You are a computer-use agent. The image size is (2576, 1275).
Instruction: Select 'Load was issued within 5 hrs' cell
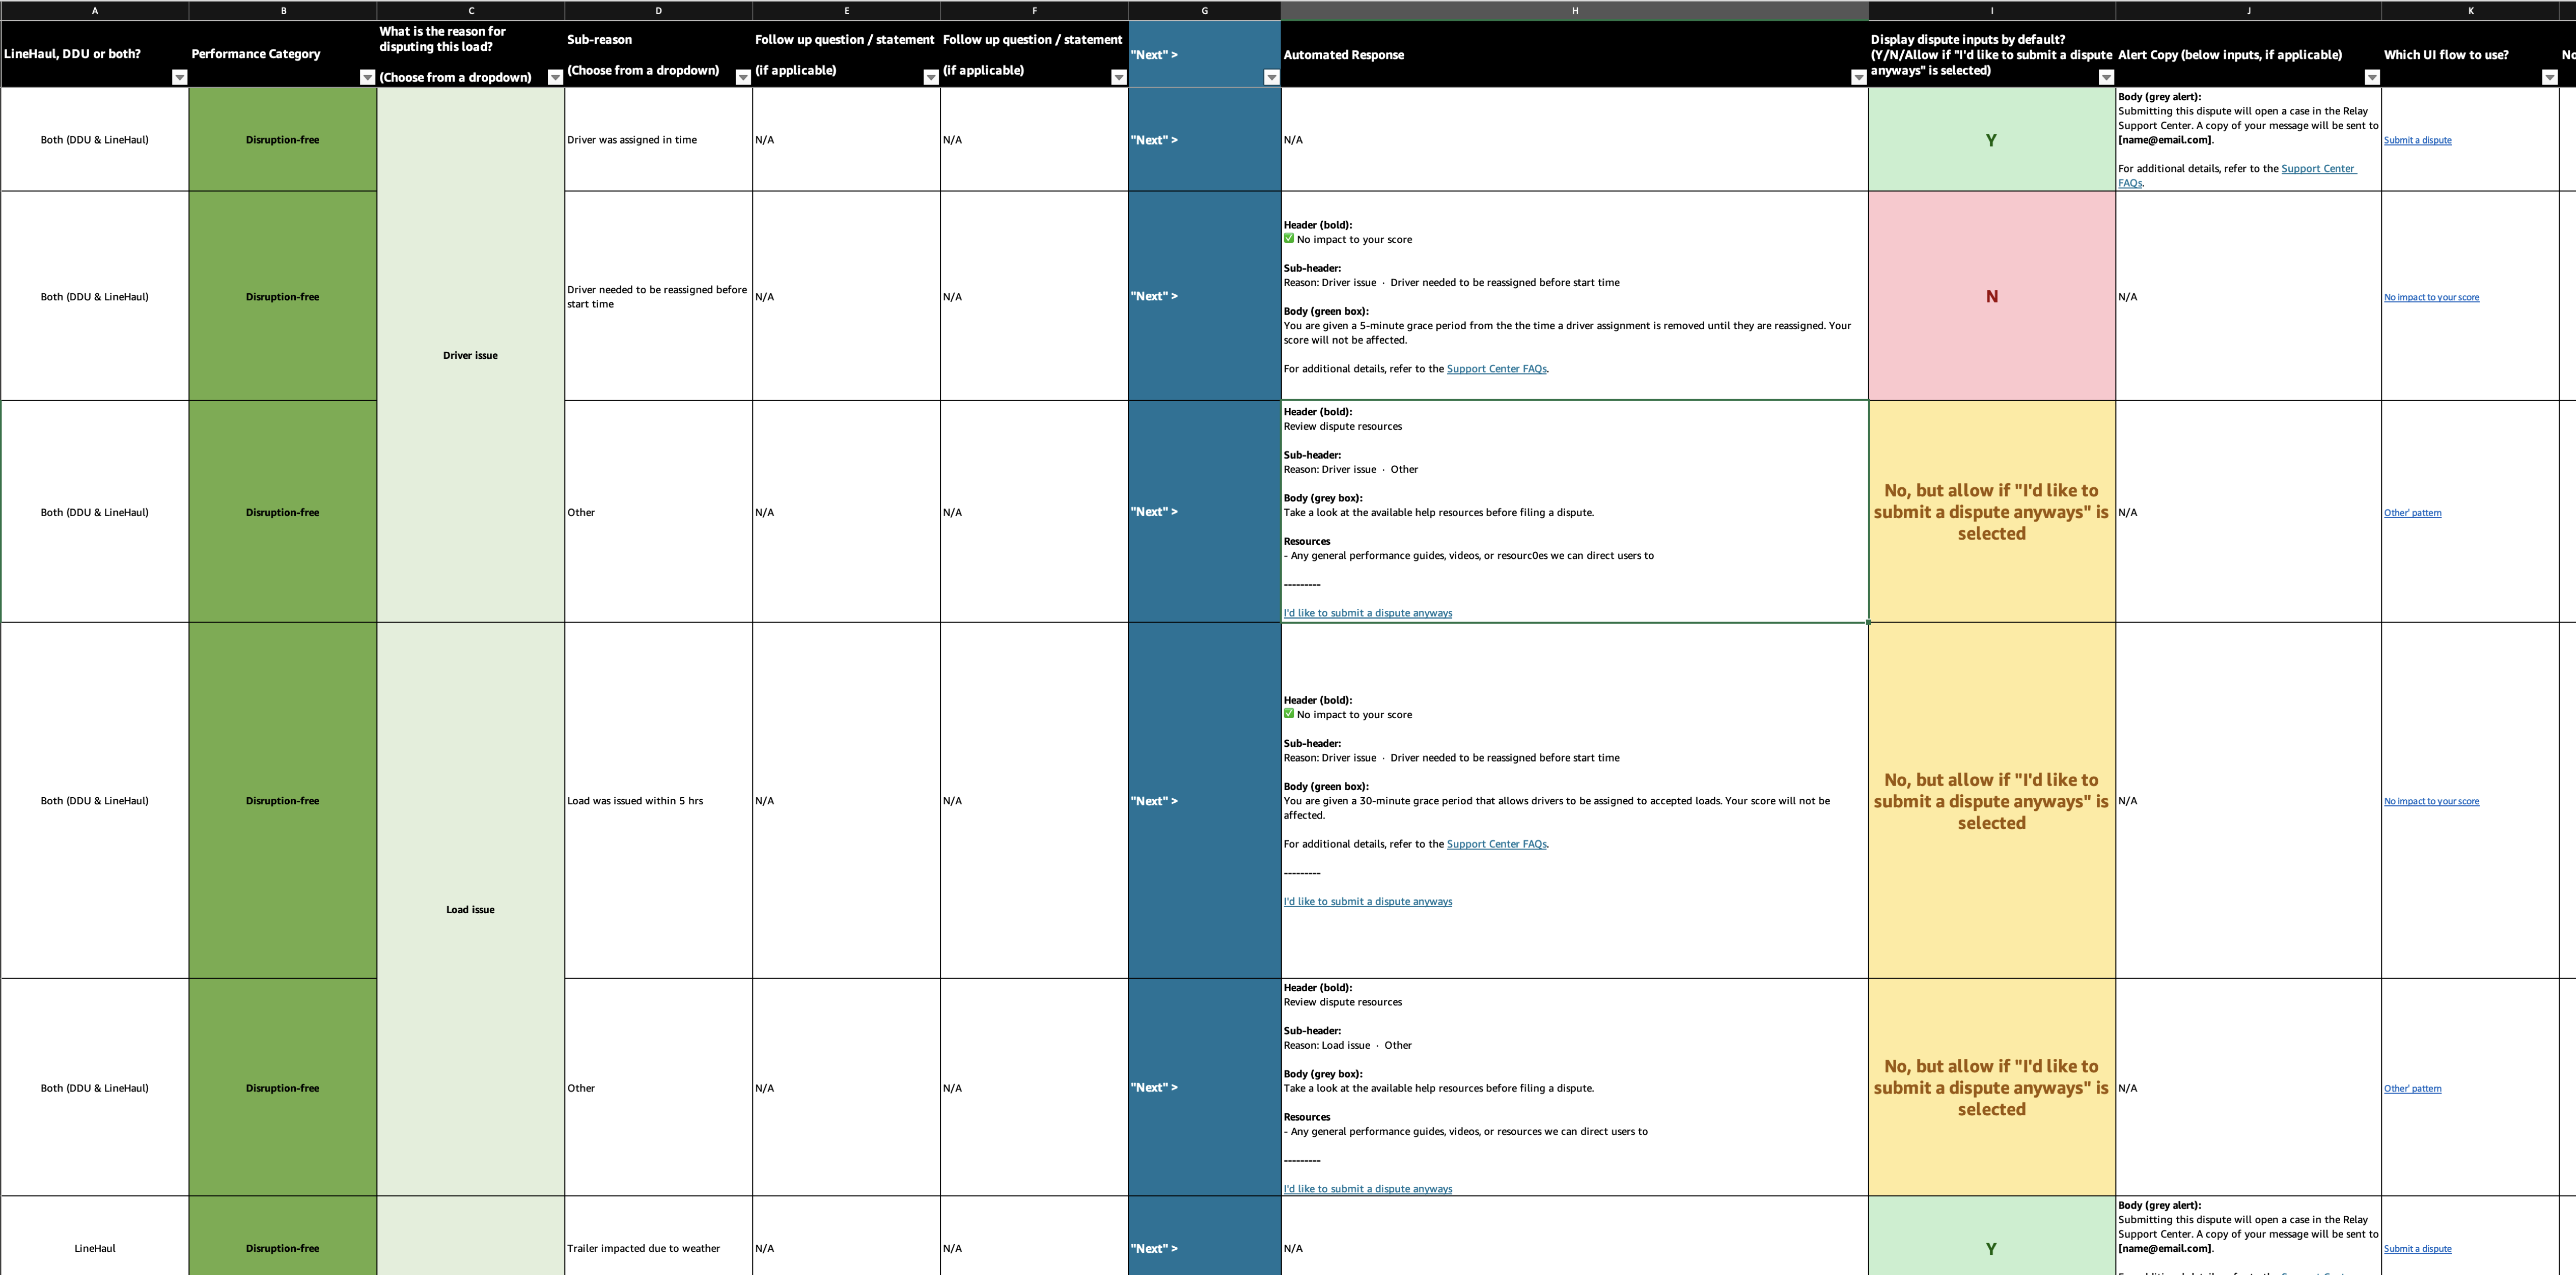658,801
